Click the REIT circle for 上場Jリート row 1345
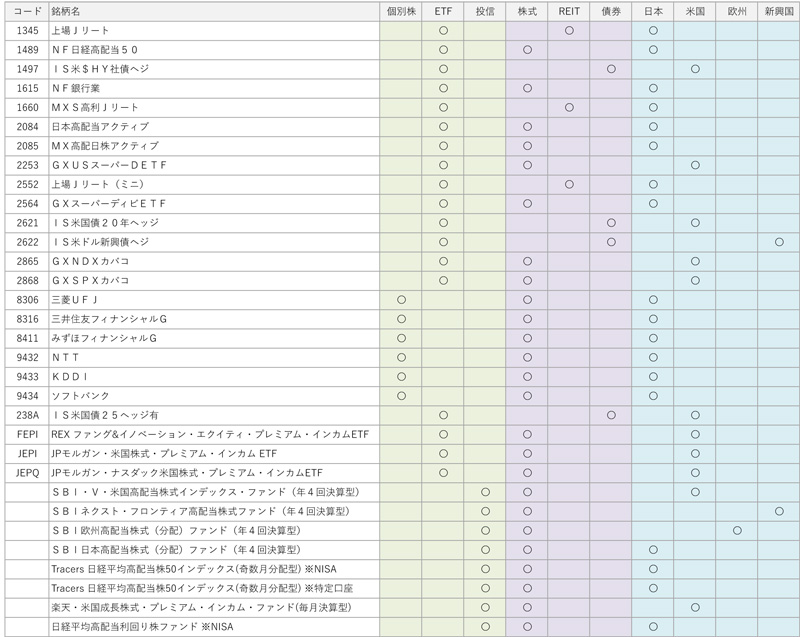 569,31
